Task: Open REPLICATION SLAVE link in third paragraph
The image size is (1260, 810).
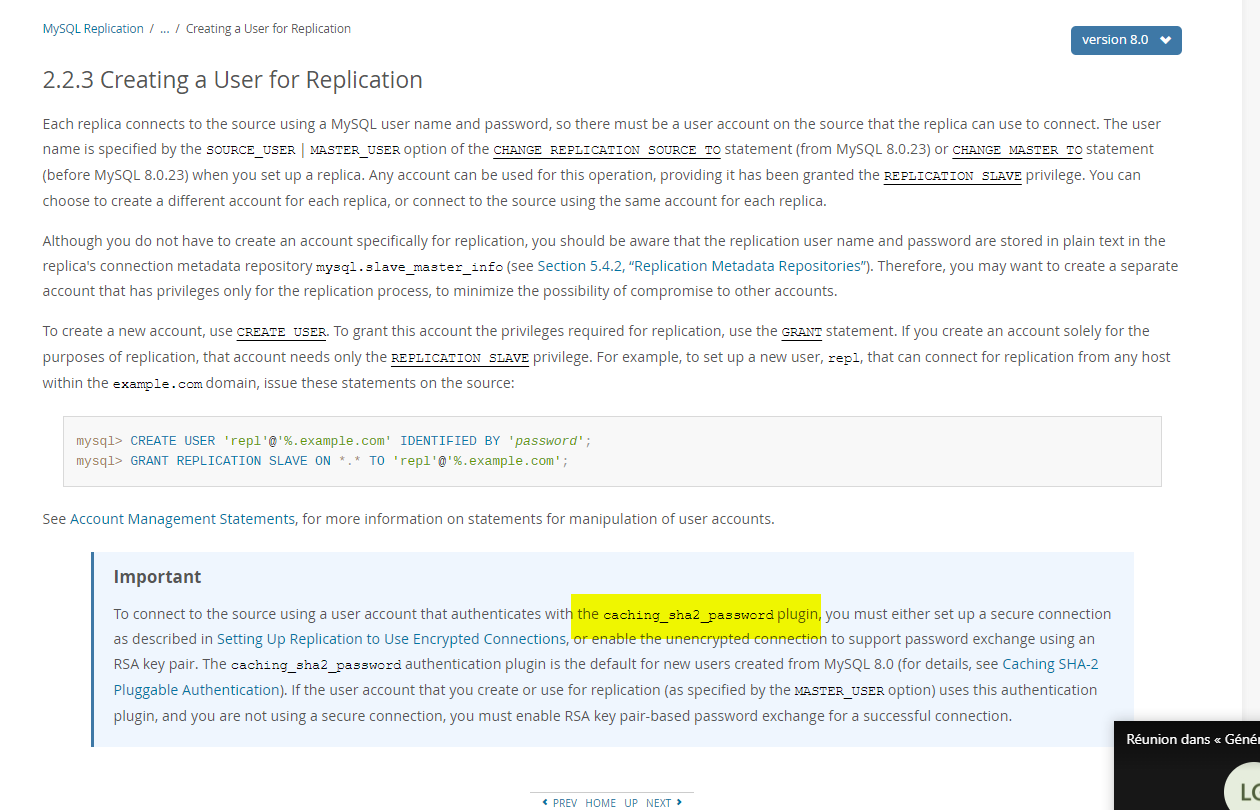Action: [x=460, y=358]
